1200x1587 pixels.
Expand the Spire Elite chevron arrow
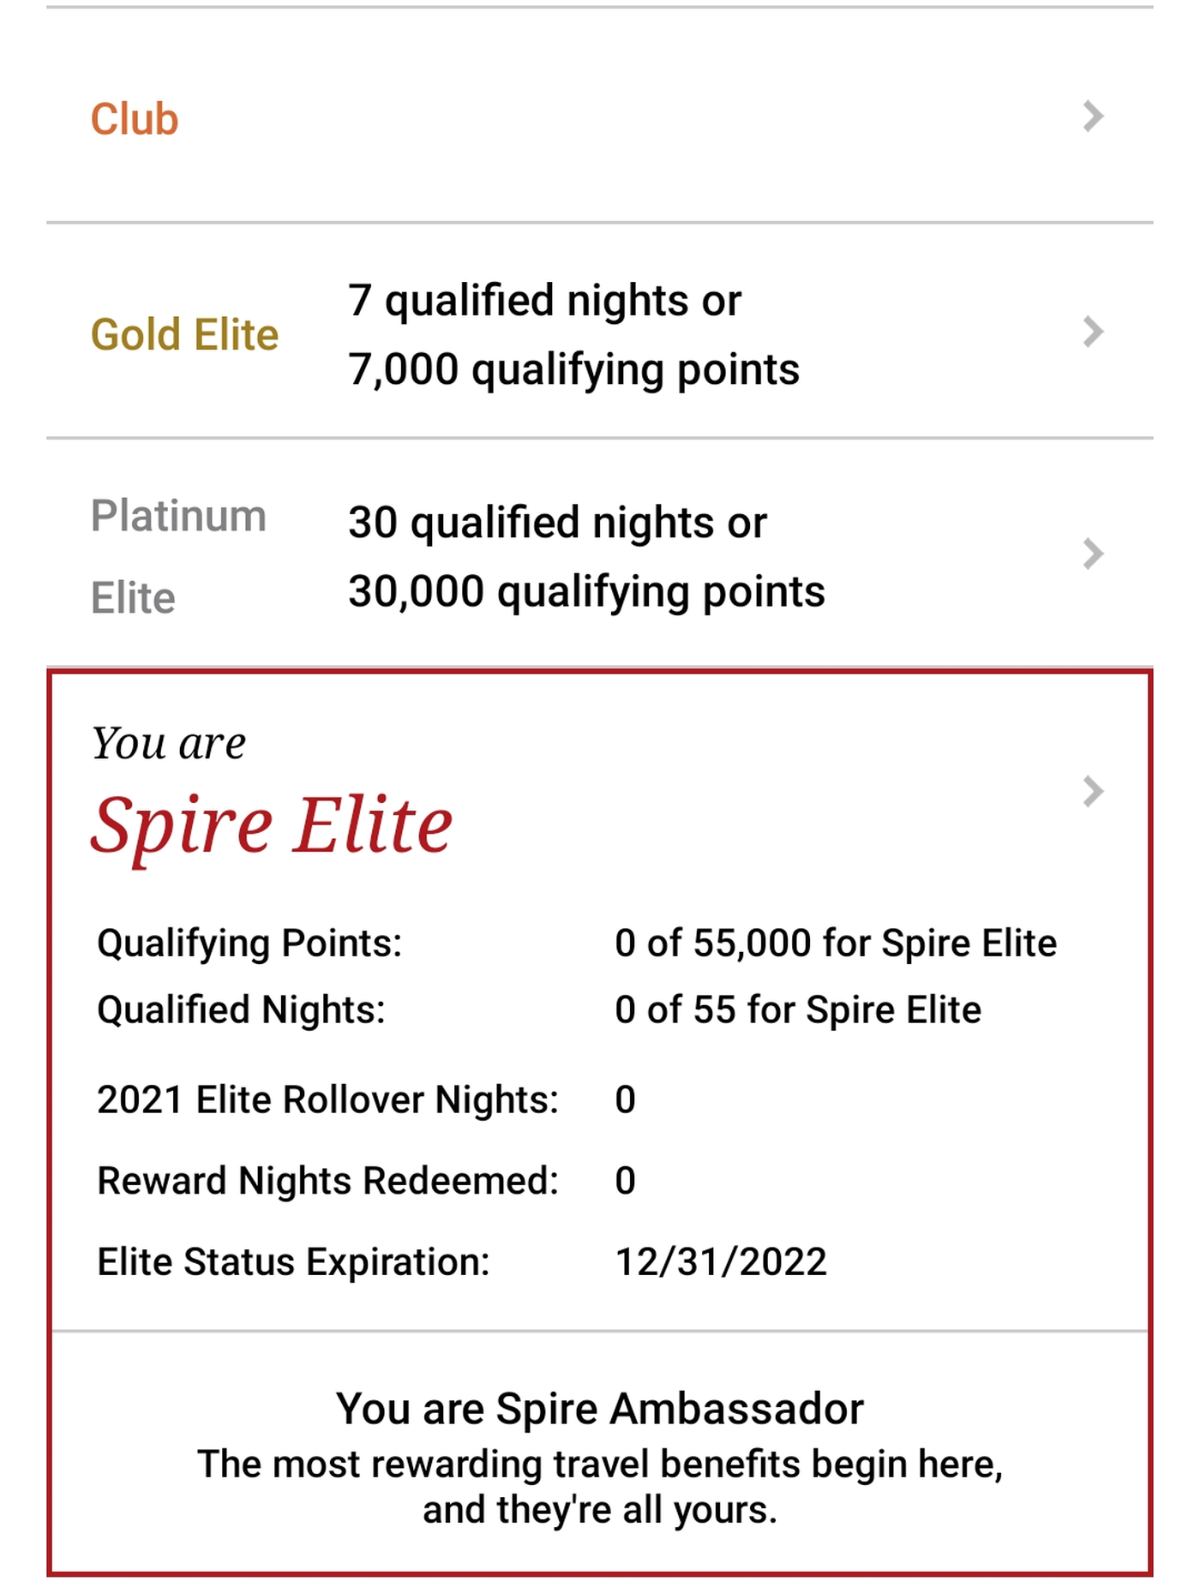coord(1093,791)
